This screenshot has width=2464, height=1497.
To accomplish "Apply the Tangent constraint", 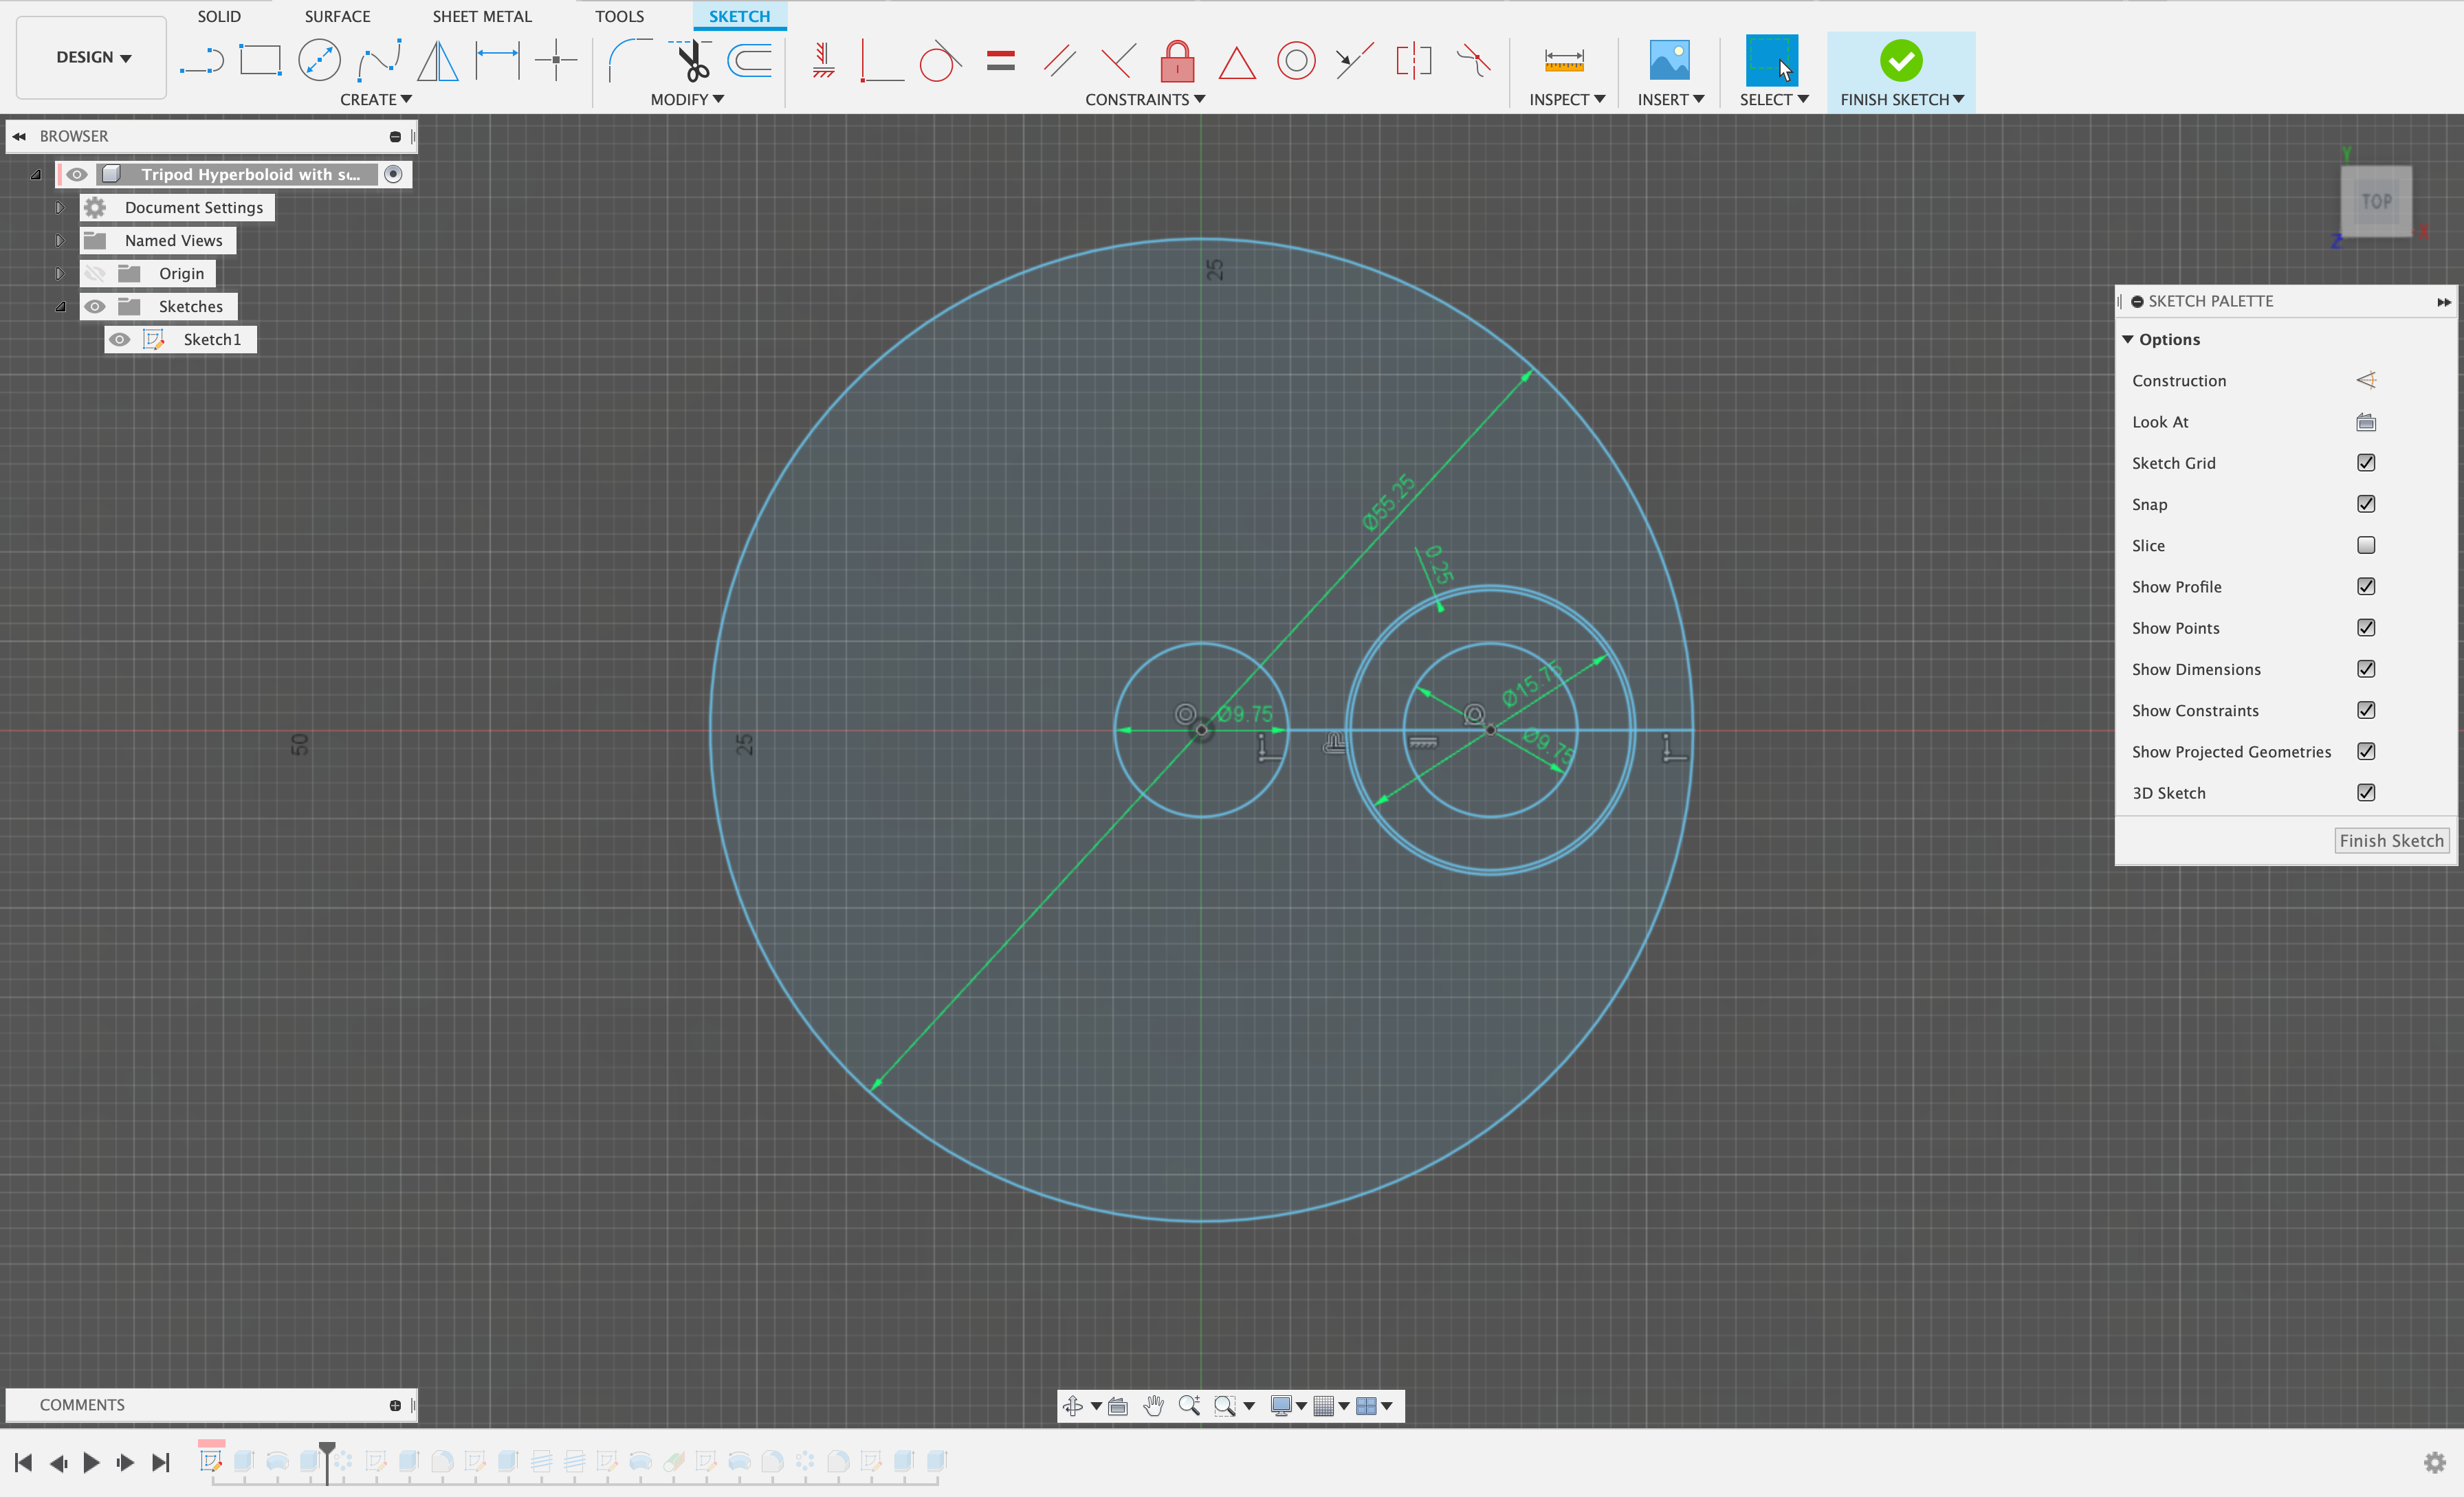I will pos(939,60).
